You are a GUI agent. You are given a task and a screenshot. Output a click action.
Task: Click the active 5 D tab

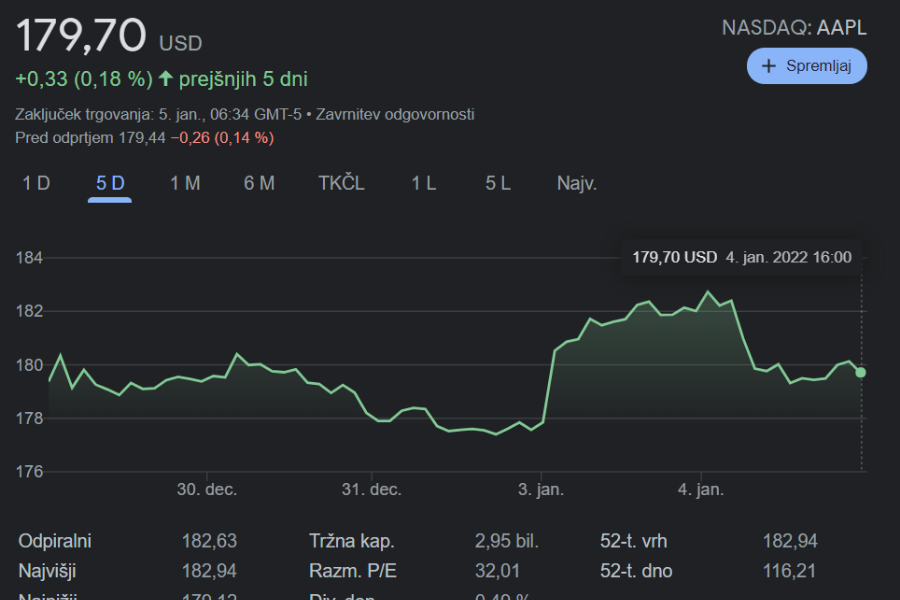tap(110, 183)
